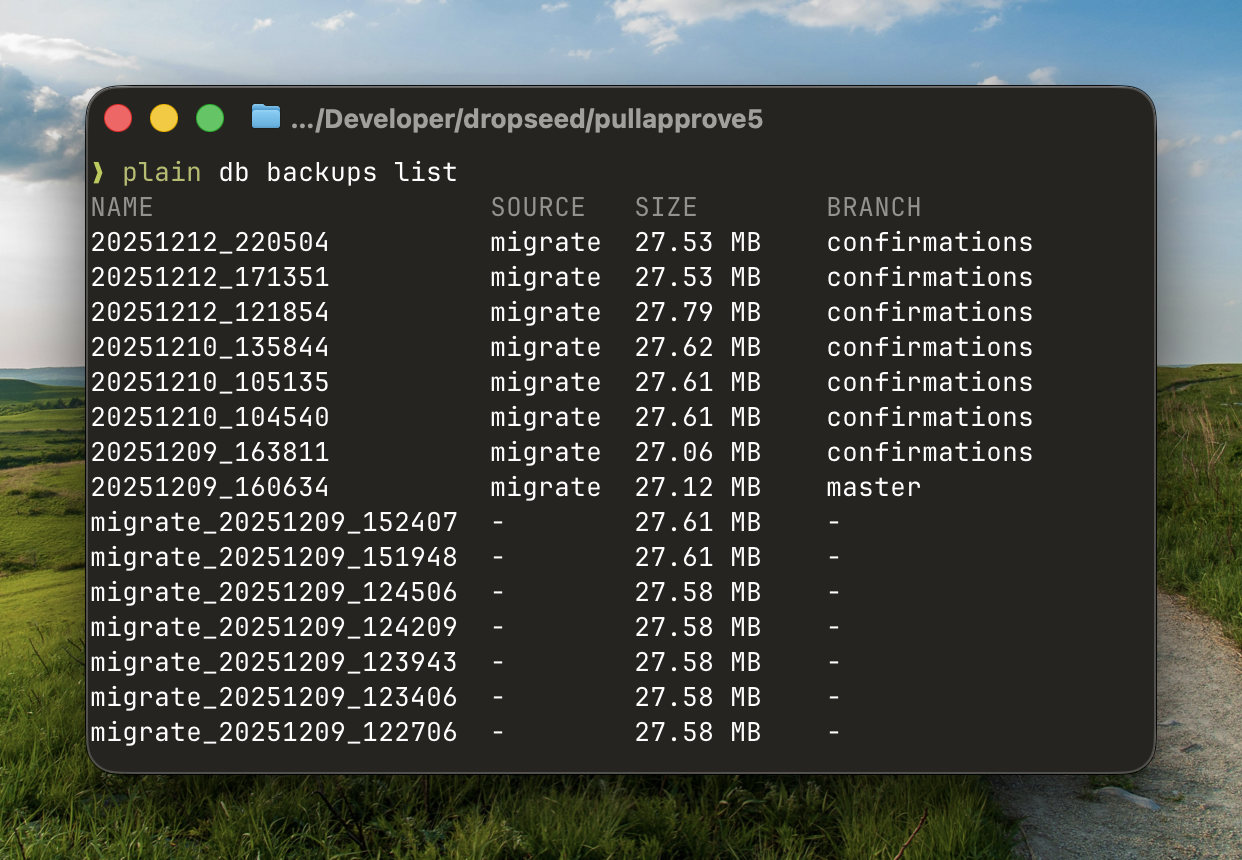Select backup name 20251212_121854
Image resolution: width=1242 pixels, height=860 pixels.
click(210, 313)
